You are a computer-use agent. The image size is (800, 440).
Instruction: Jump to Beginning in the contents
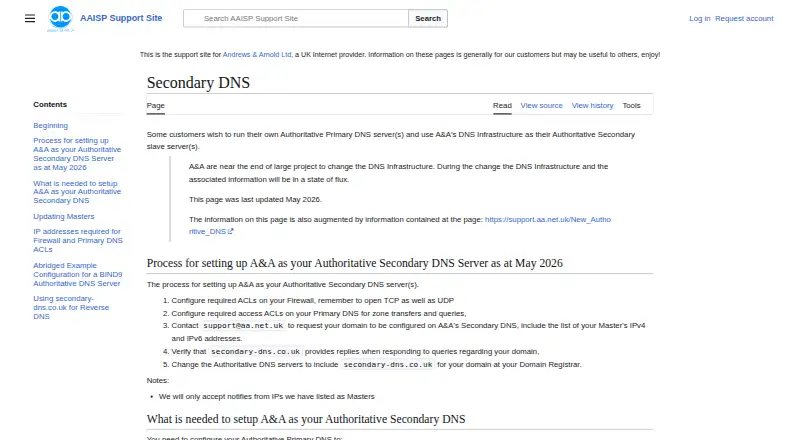[x=51, y=126]
